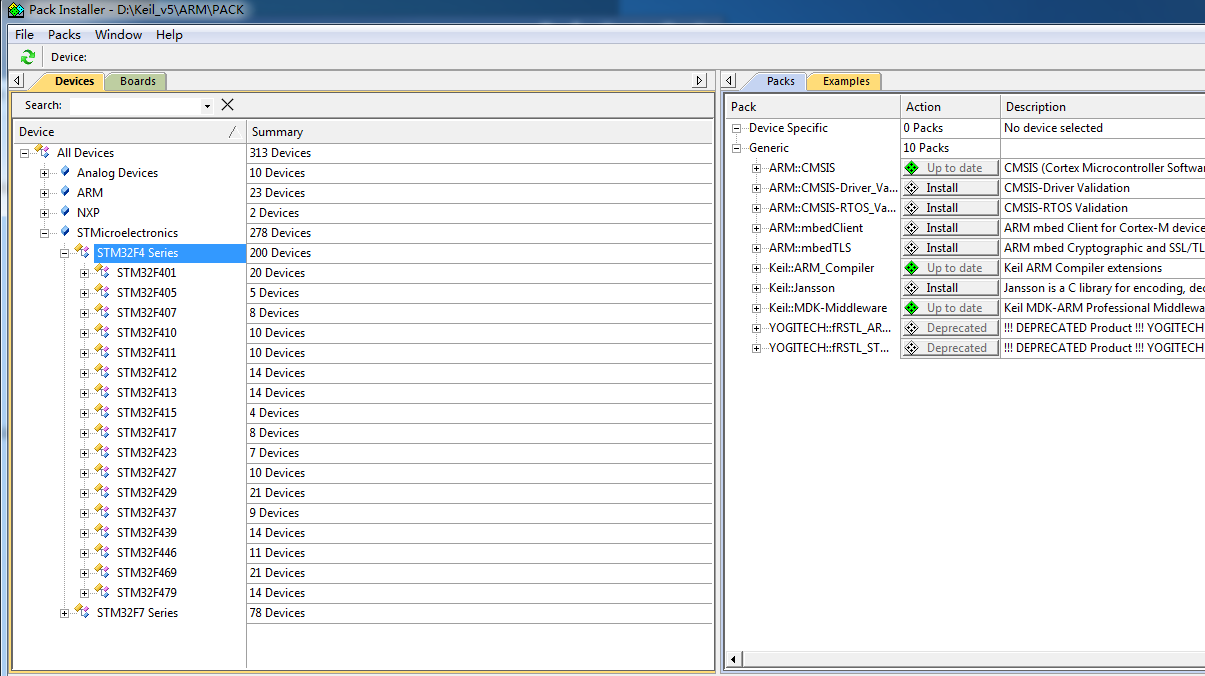1205x676 pixels.
Task: Install the ARM::mbedTLS pack
Action: tap(950, 248)
